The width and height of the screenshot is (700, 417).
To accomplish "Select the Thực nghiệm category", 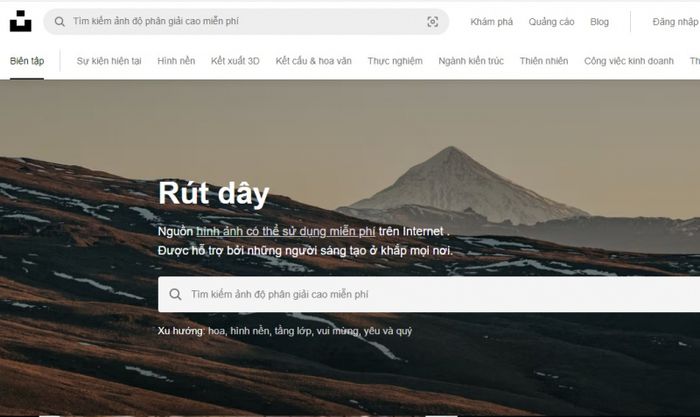I will pyautogui.click(x=395, y=61).
